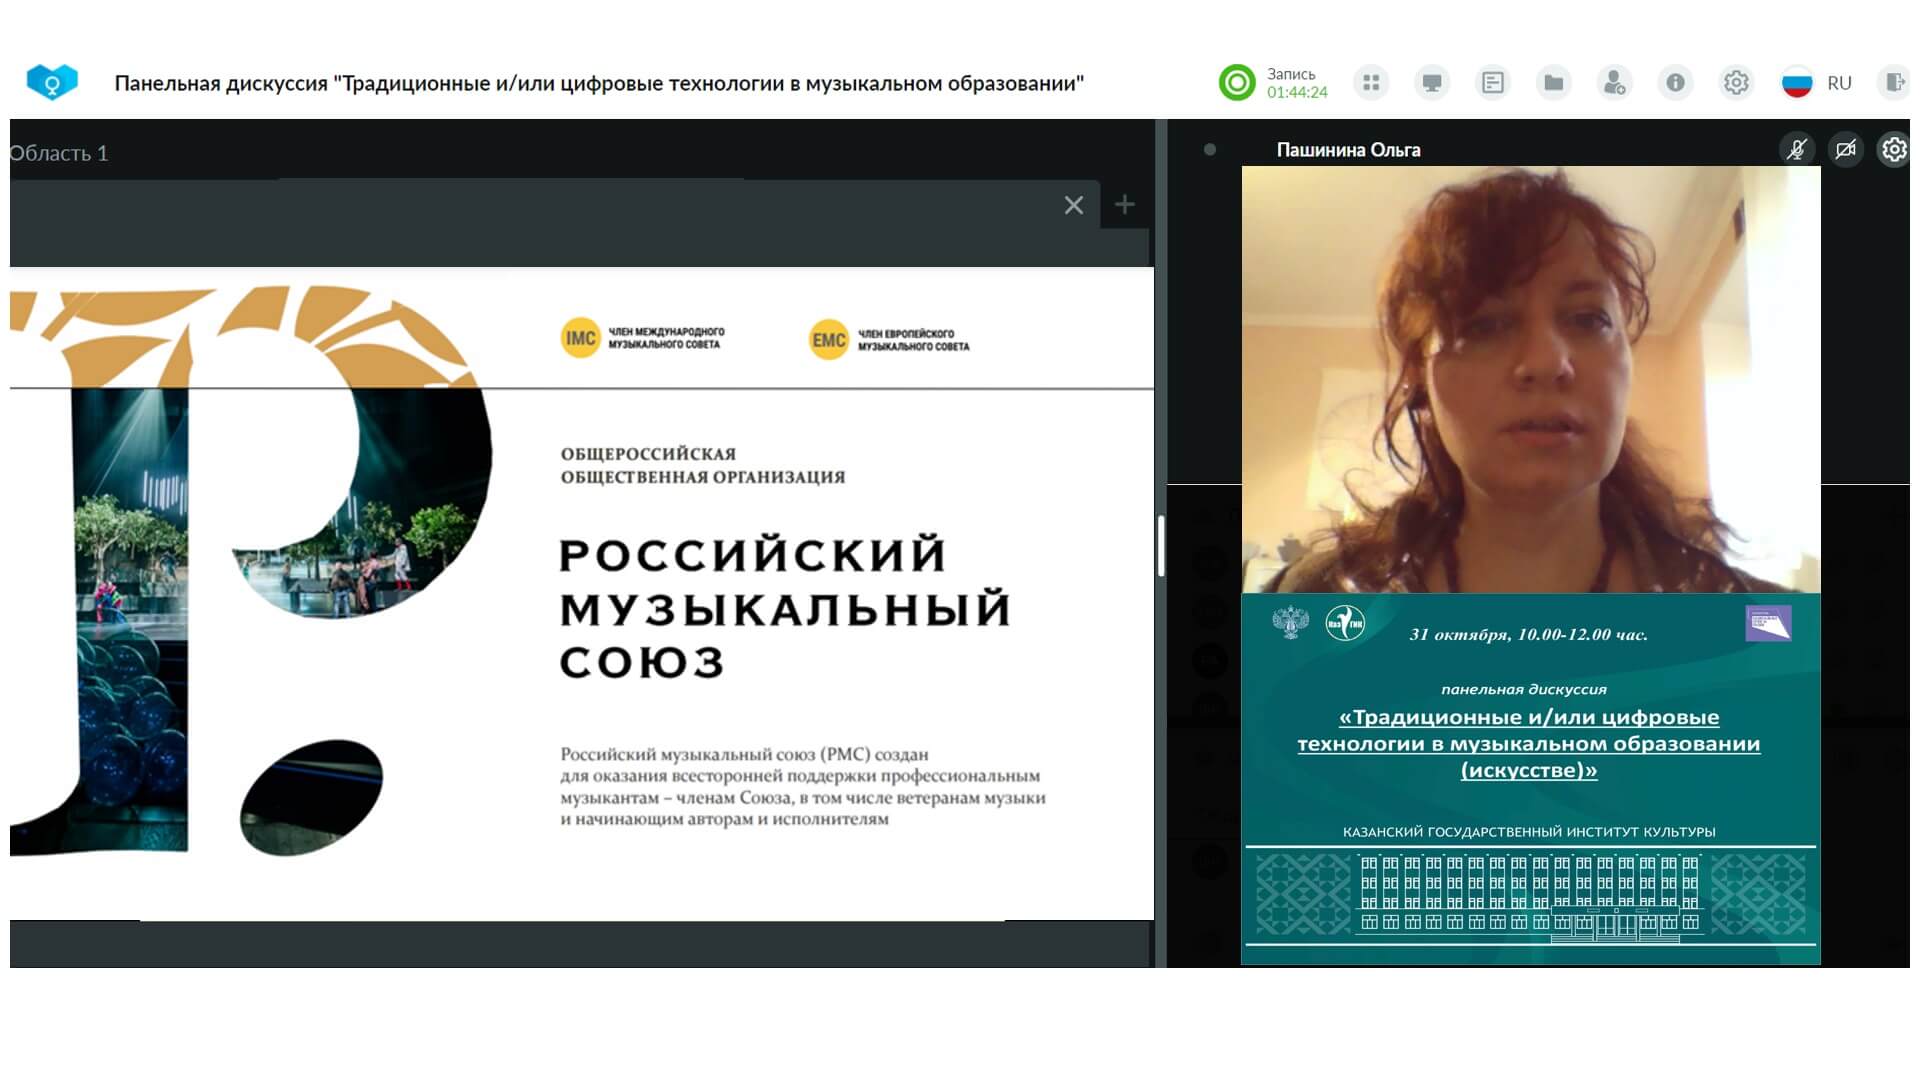1920x1080 pixels.
Task: Click the exit room icon
Action: [1895, 82]
